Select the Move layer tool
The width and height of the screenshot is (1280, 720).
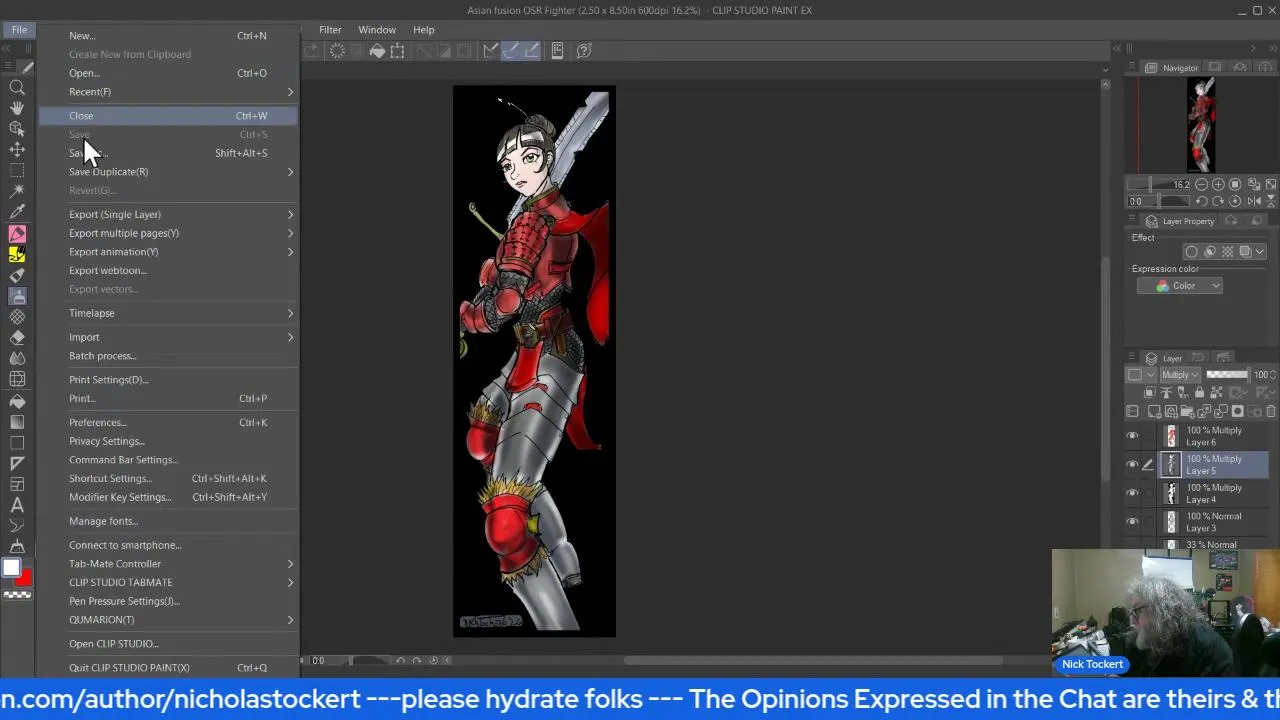[17, 149]
